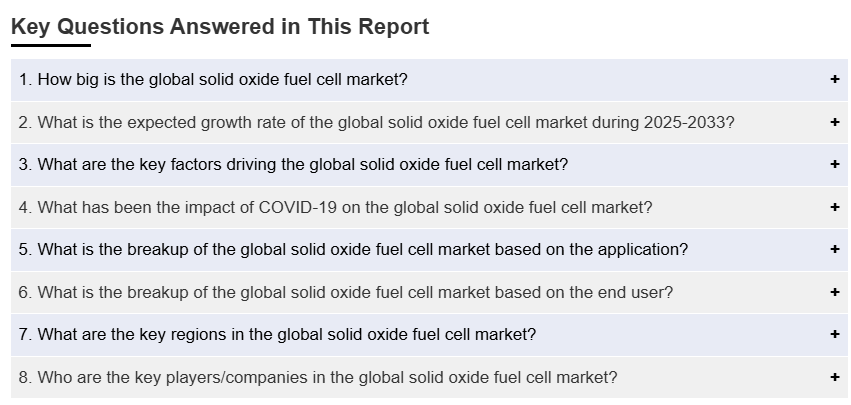
Task: Click the 'Key Questions Answered in This Report' heading
Action: [x=220, y=27]
